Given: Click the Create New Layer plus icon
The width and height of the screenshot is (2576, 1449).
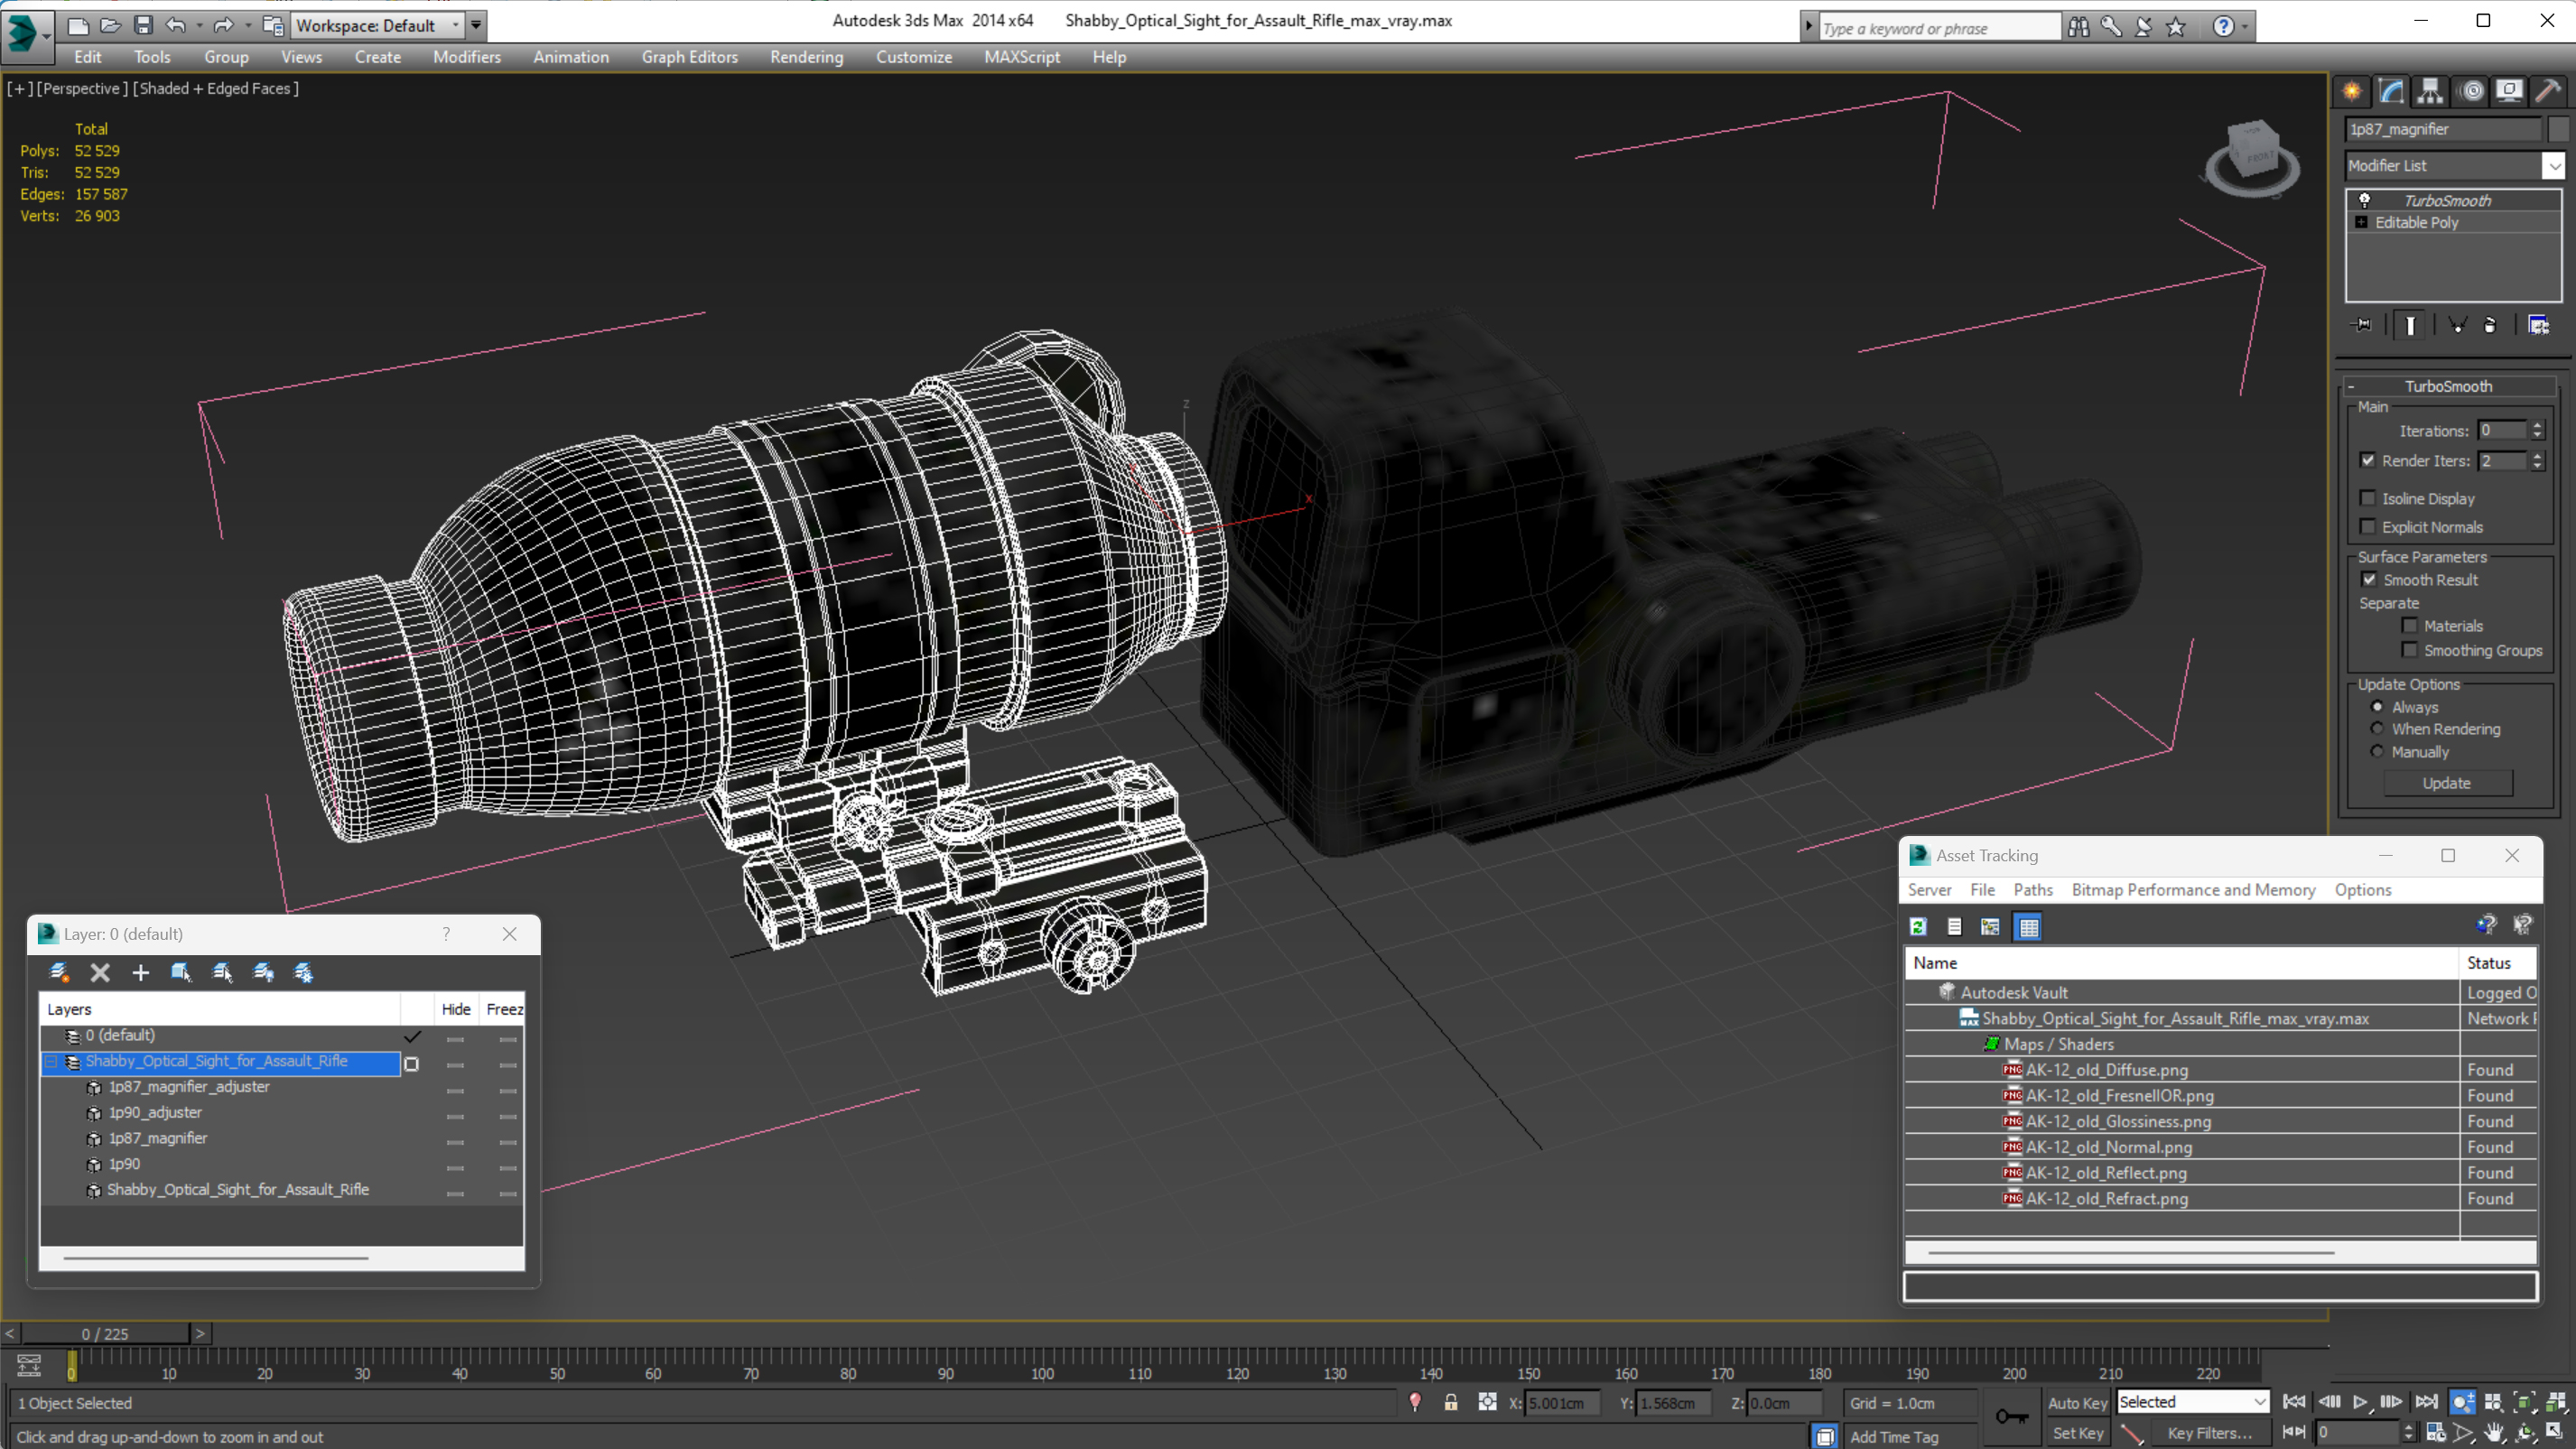Looking at the screenshot, I should click(x=140, y=972).
